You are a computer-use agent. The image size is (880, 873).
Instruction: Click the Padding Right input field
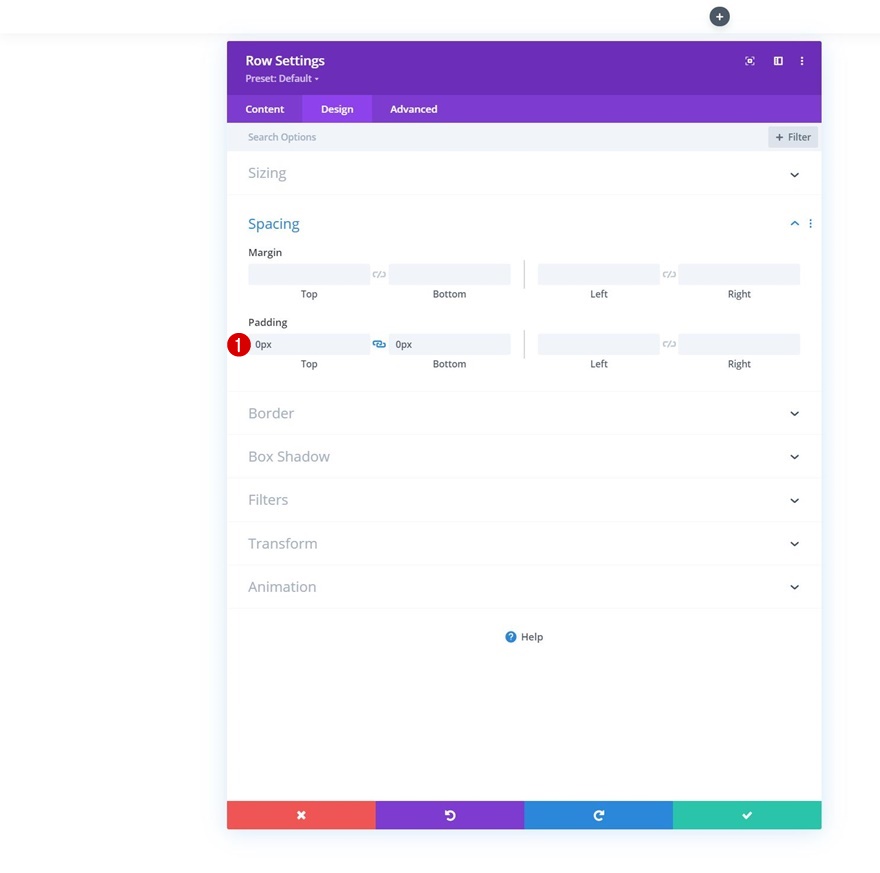tap(739, 344)
